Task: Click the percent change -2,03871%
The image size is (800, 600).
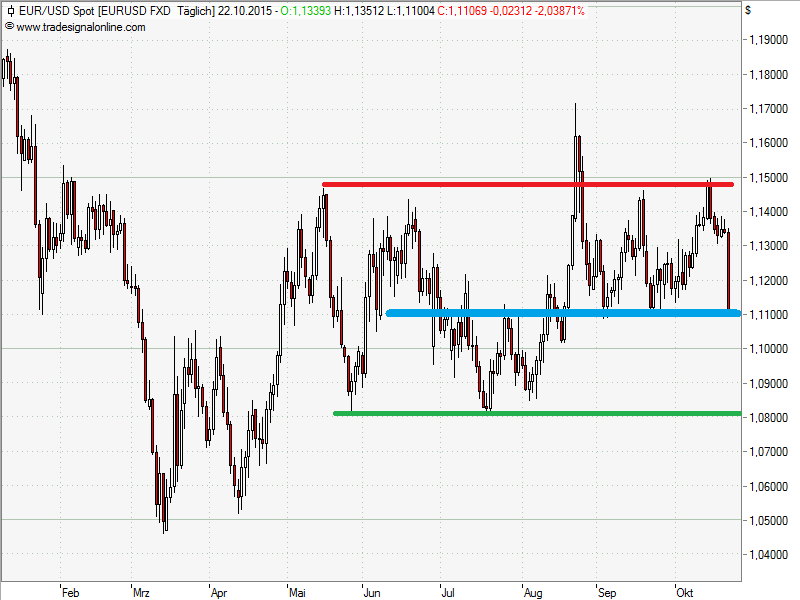Action: (560, 11)
